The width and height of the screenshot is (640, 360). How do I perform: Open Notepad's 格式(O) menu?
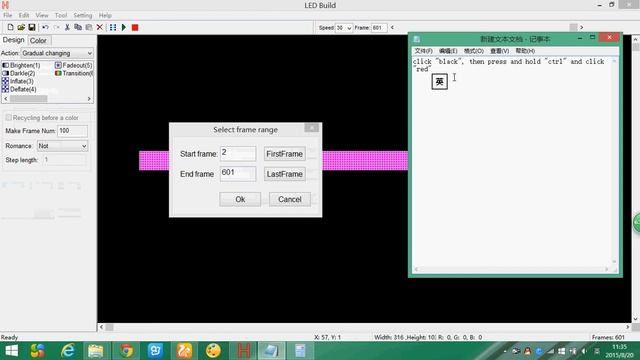[473, 51]
